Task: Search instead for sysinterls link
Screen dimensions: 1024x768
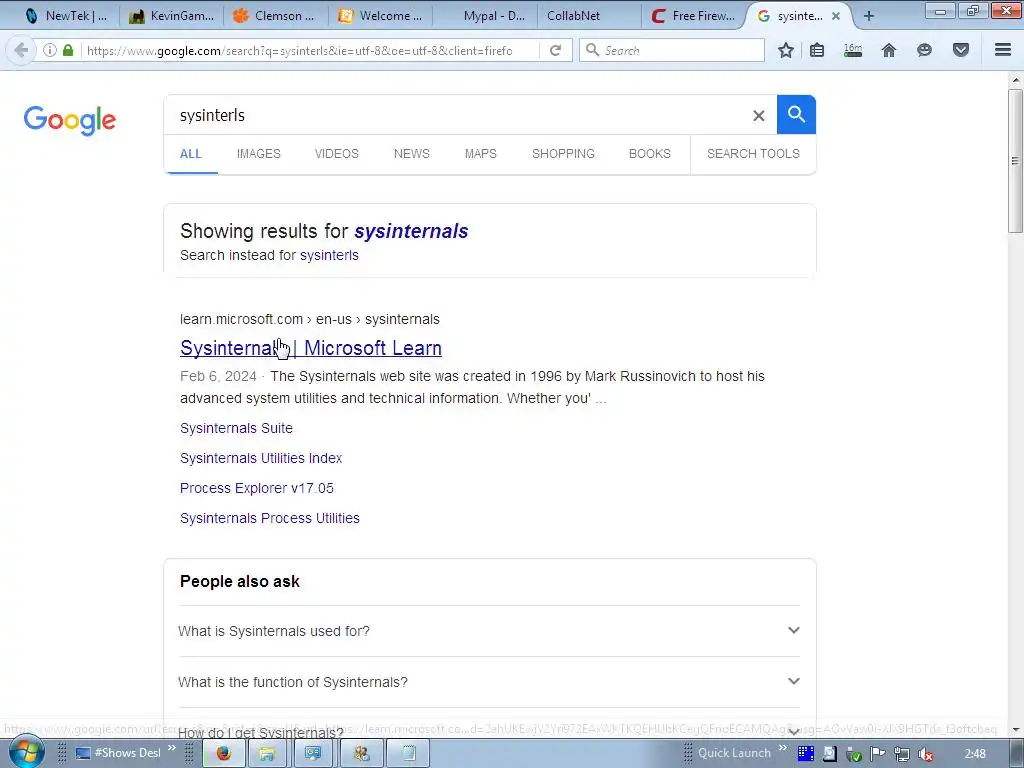Action: (x=329, y=255)
